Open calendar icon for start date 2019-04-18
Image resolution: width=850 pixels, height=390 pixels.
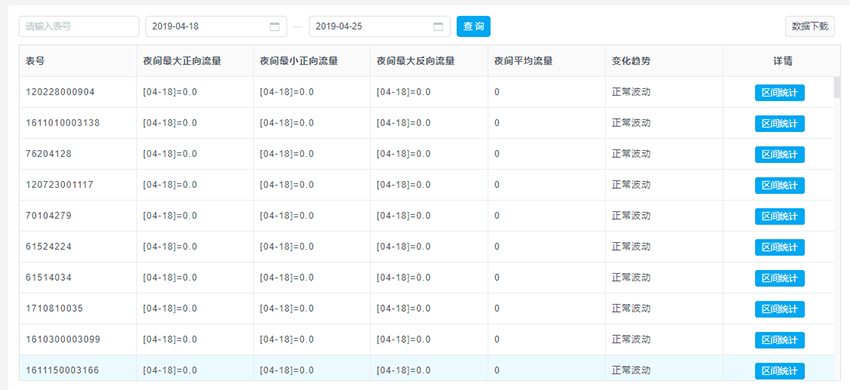274,27
